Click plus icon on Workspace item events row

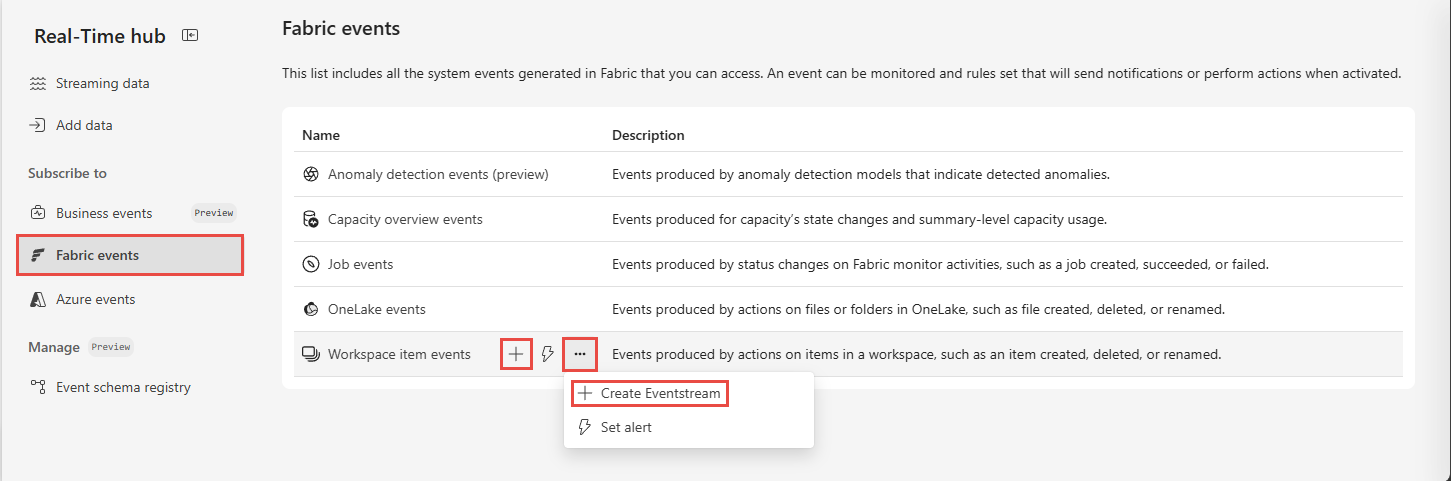click(x=515, y=354)
